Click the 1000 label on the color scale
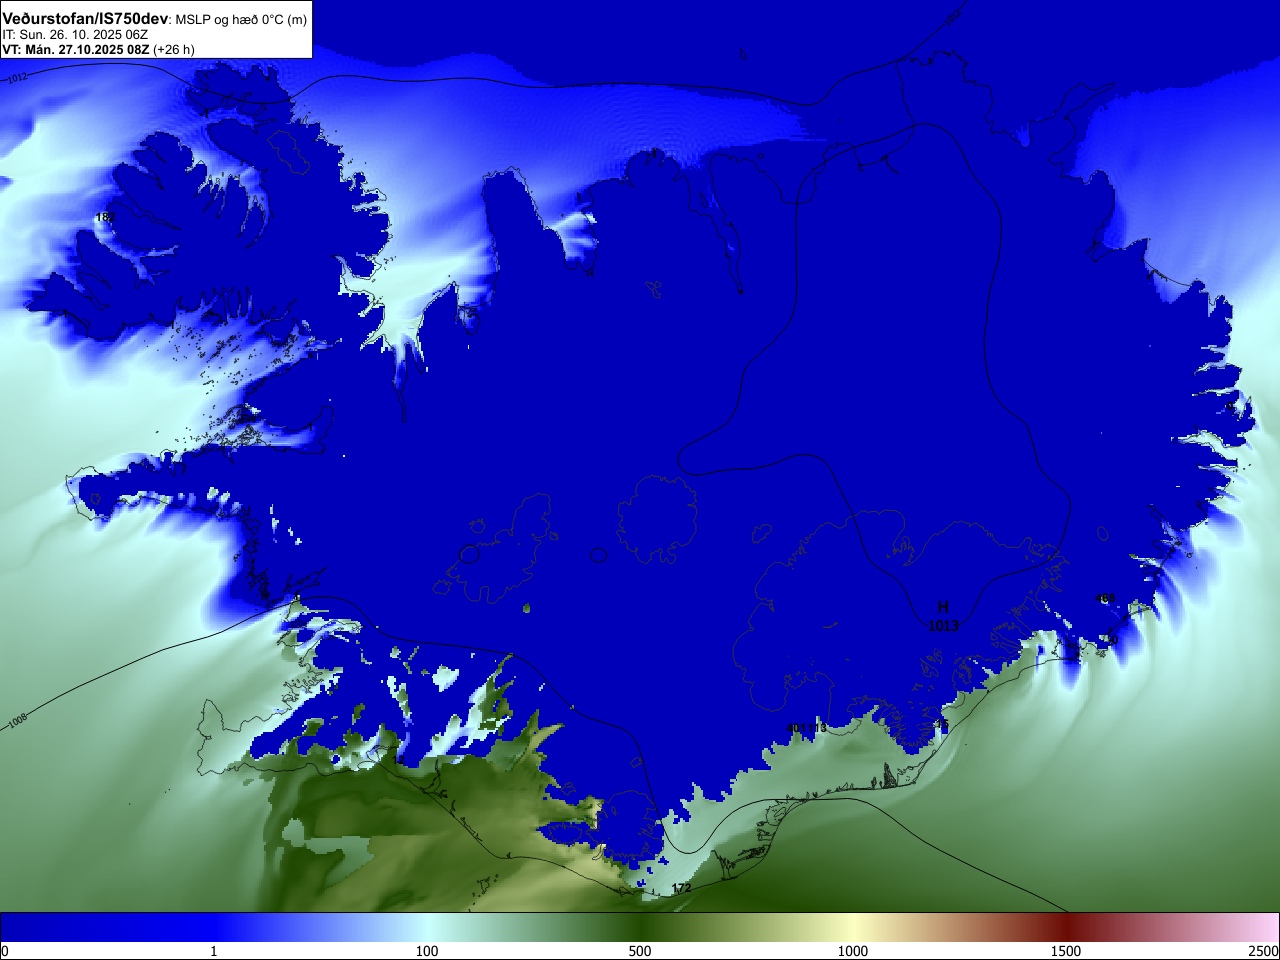Screen dimensions: 1280x960 pyautogui.click(x=853, y=951)
